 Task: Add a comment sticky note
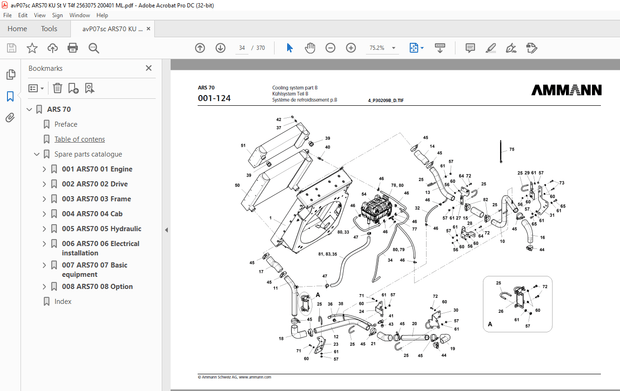(470, 48)
